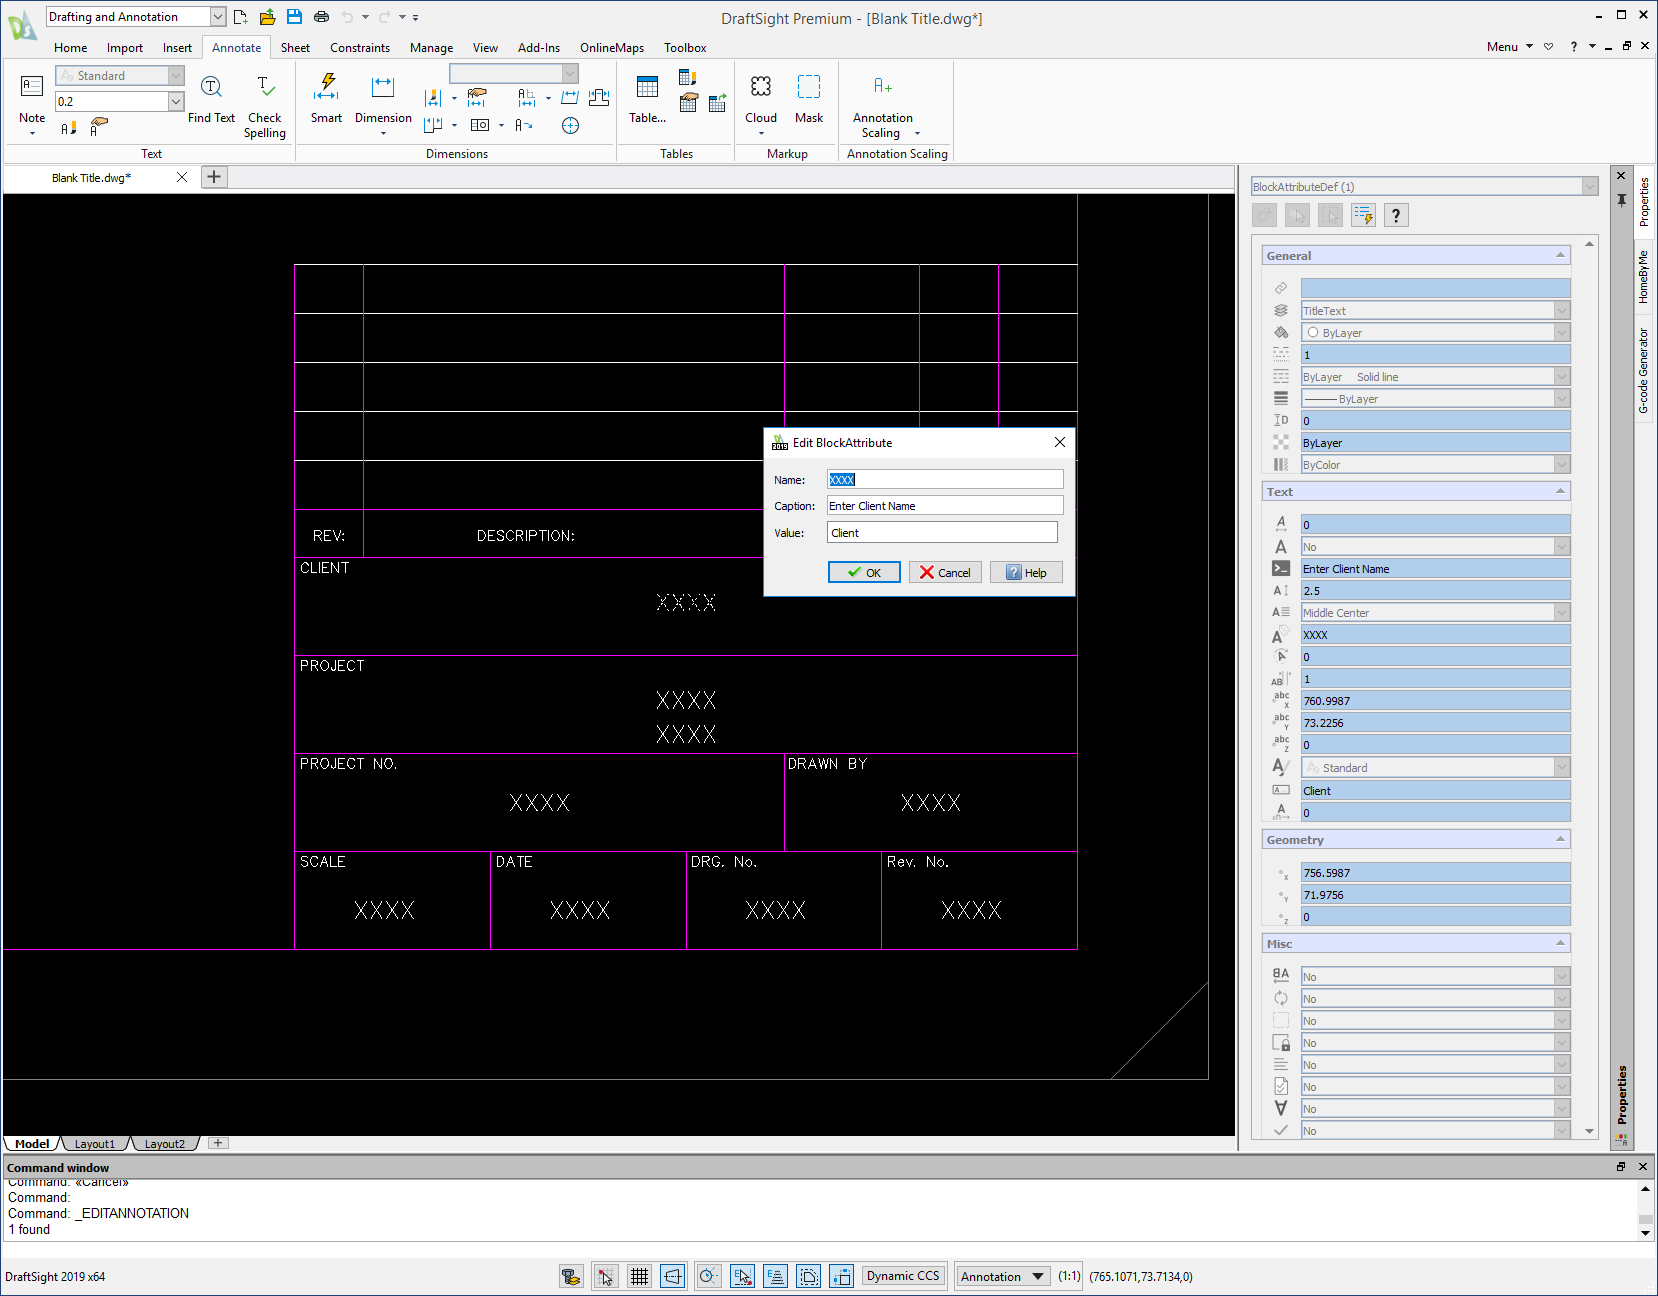Switch to the Layout1 tab
Image resolution: width=1658 pixels, height=1296 pixels.
point(95,1143)
